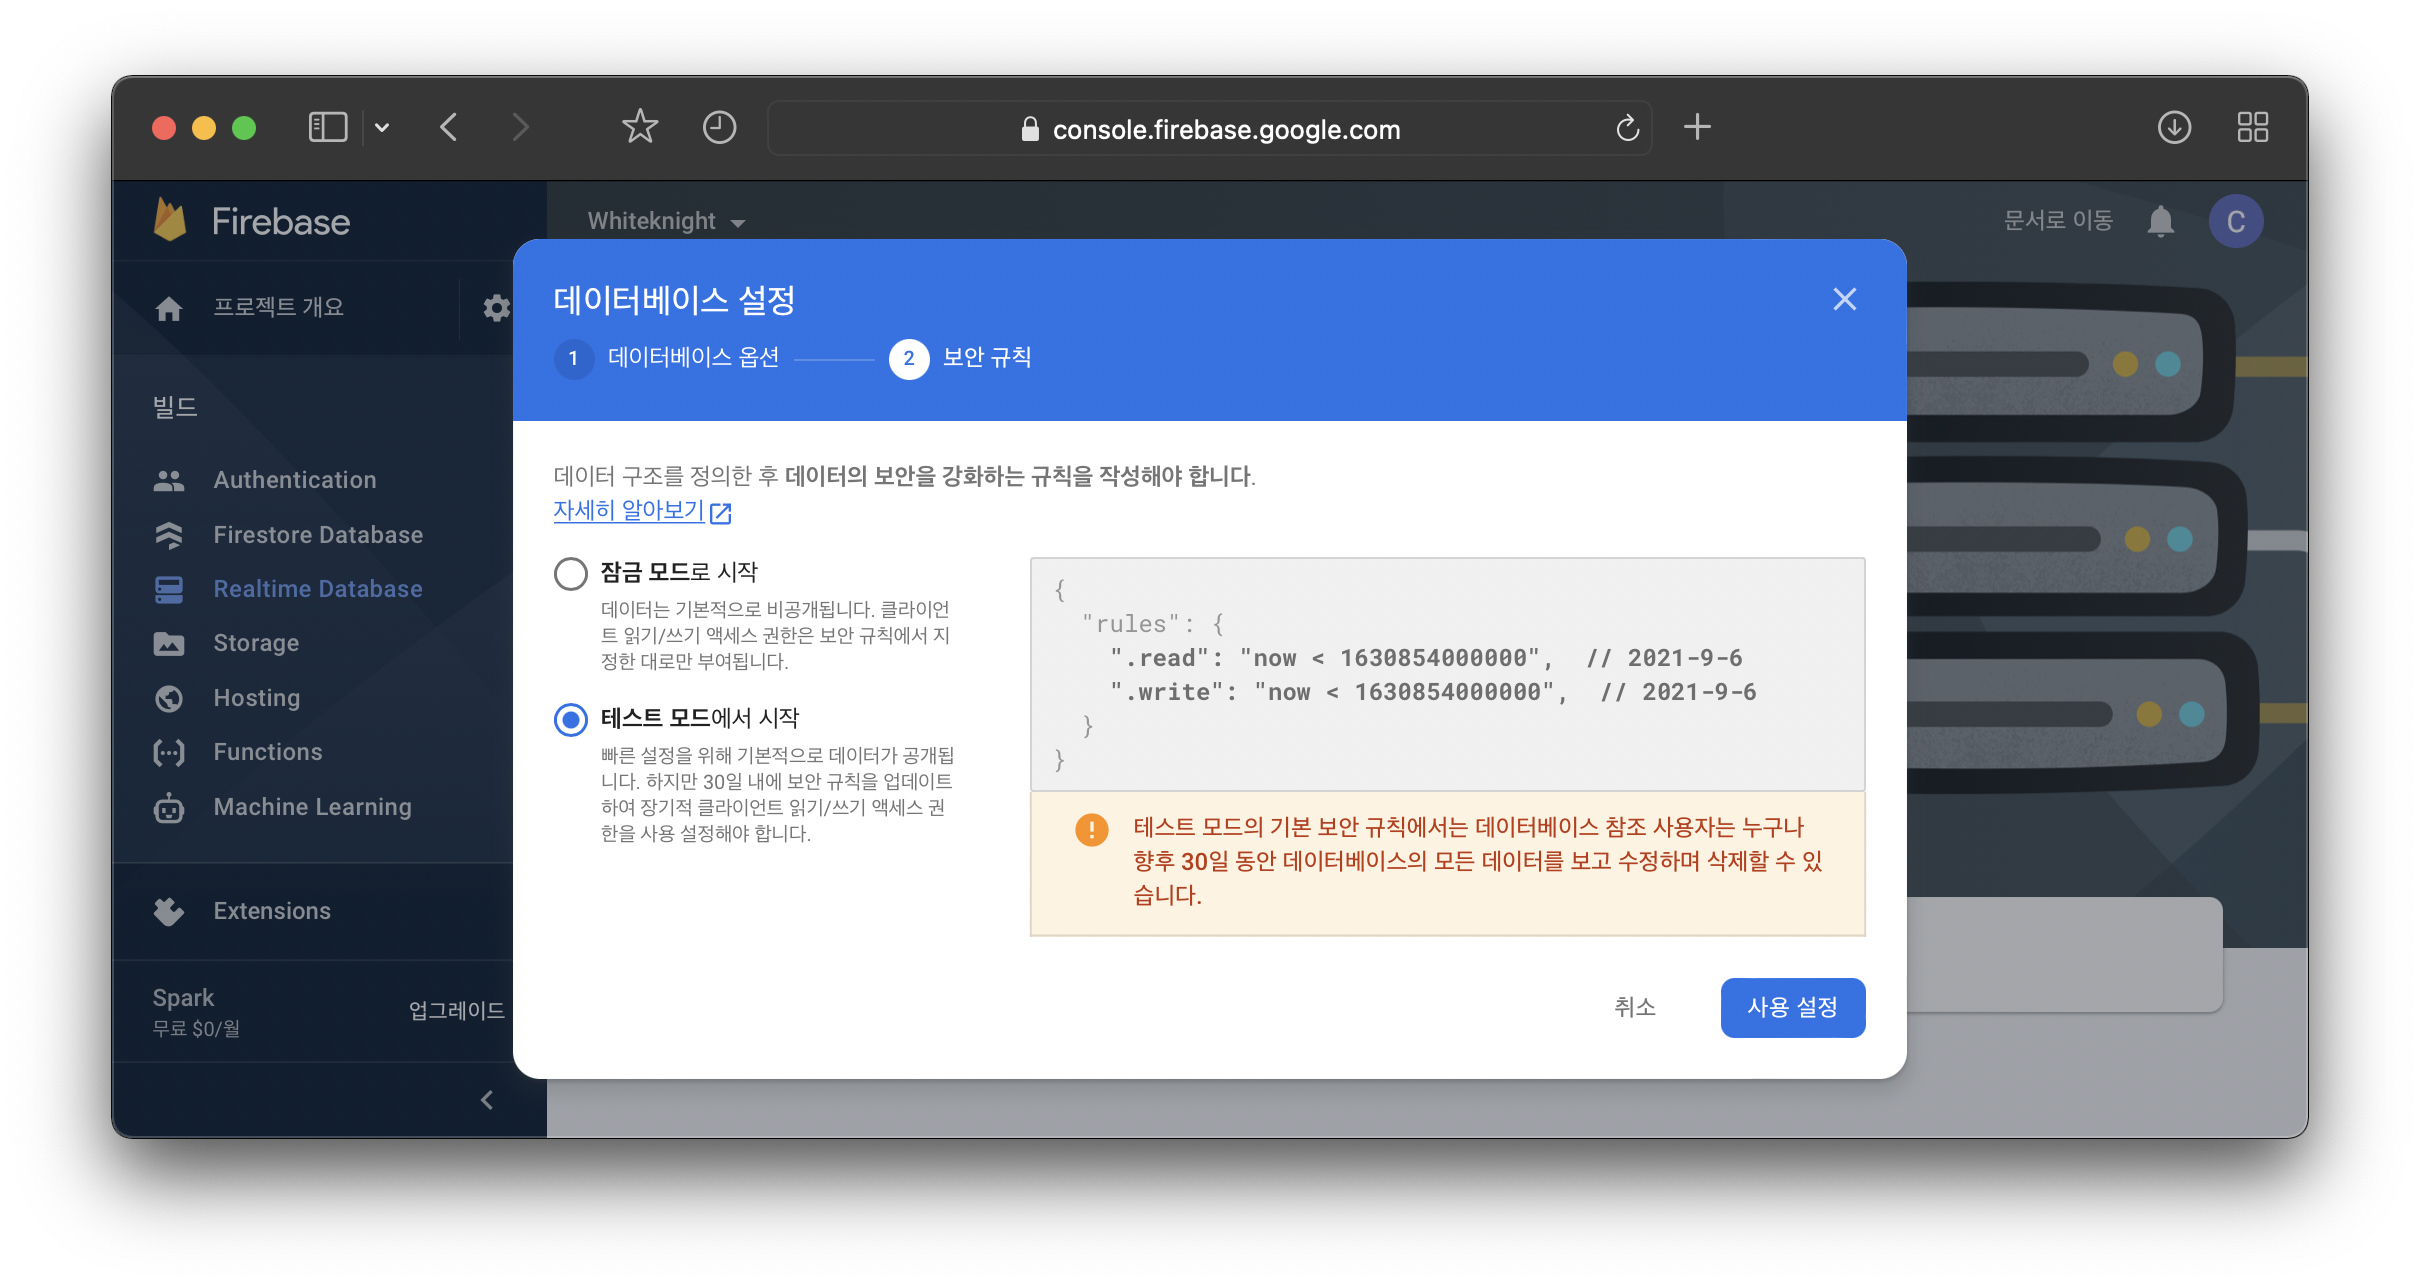Open Machine Learning in sidebar
The width and height of the screenshot is (2420, 1286).
312,807
